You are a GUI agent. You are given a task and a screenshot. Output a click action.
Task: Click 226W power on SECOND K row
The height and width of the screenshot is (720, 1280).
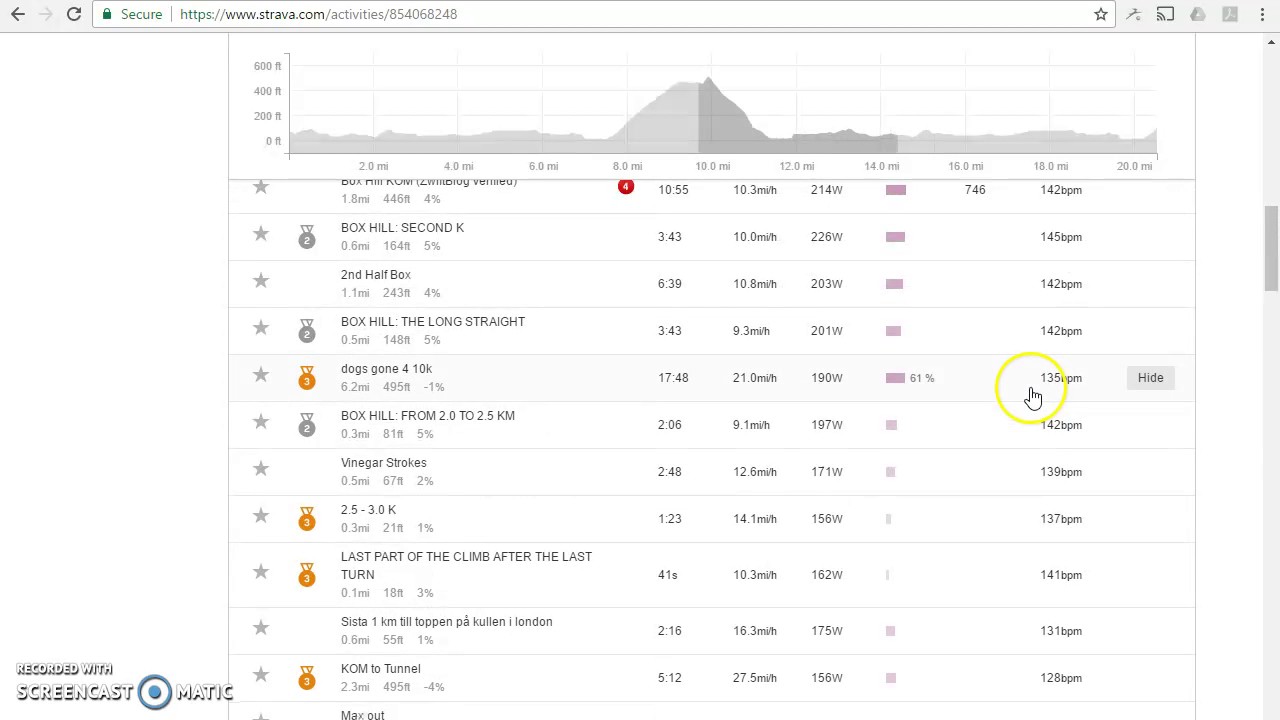[827, 237]
